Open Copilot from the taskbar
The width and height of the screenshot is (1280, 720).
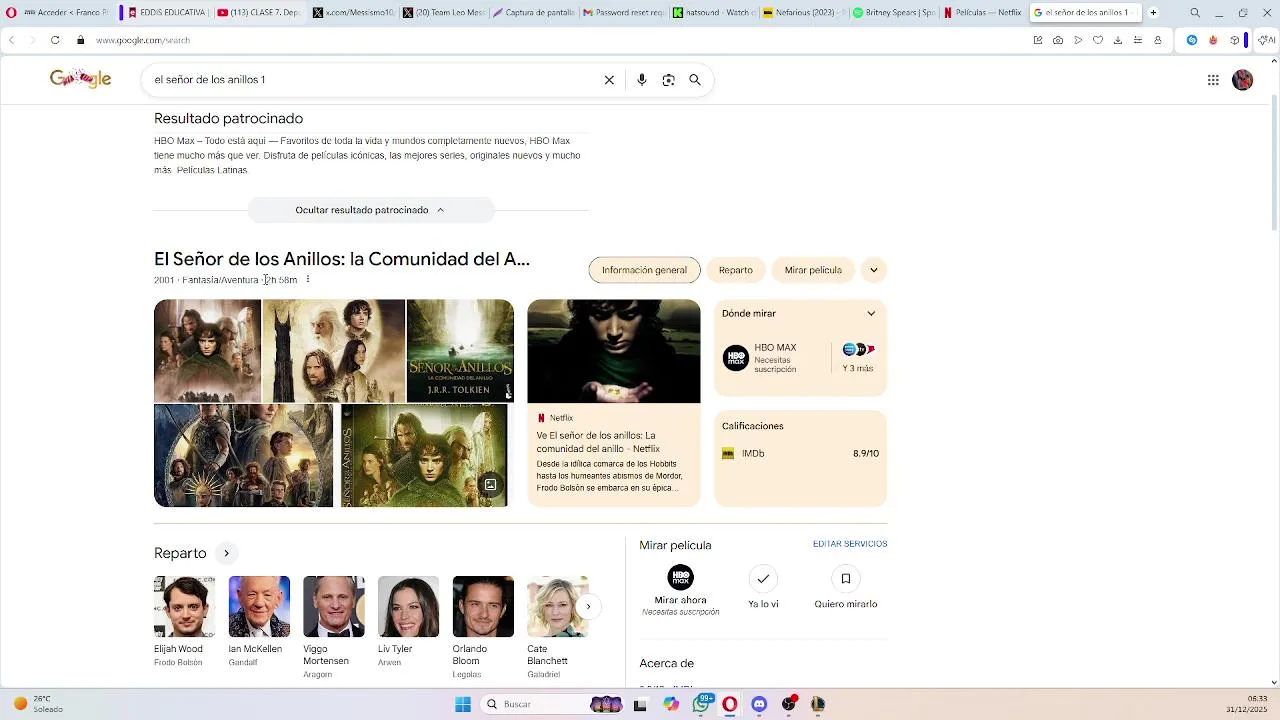pyautogui.click(x=671, y=704)
